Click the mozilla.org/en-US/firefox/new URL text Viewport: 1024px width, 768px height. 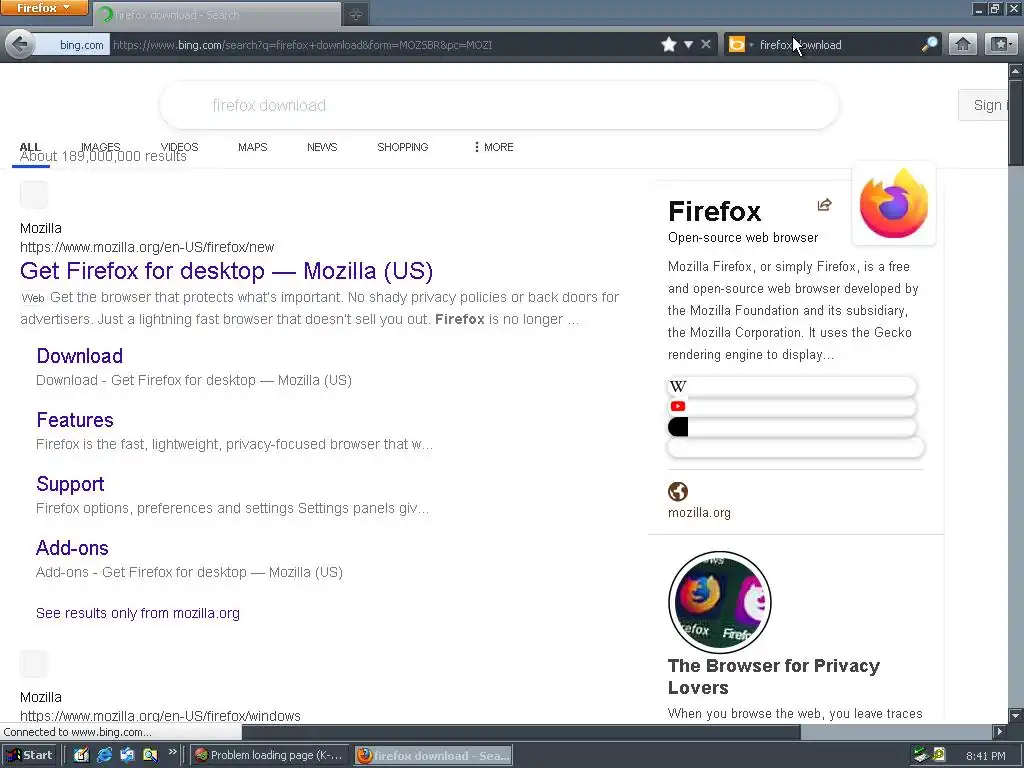point(147,247)
